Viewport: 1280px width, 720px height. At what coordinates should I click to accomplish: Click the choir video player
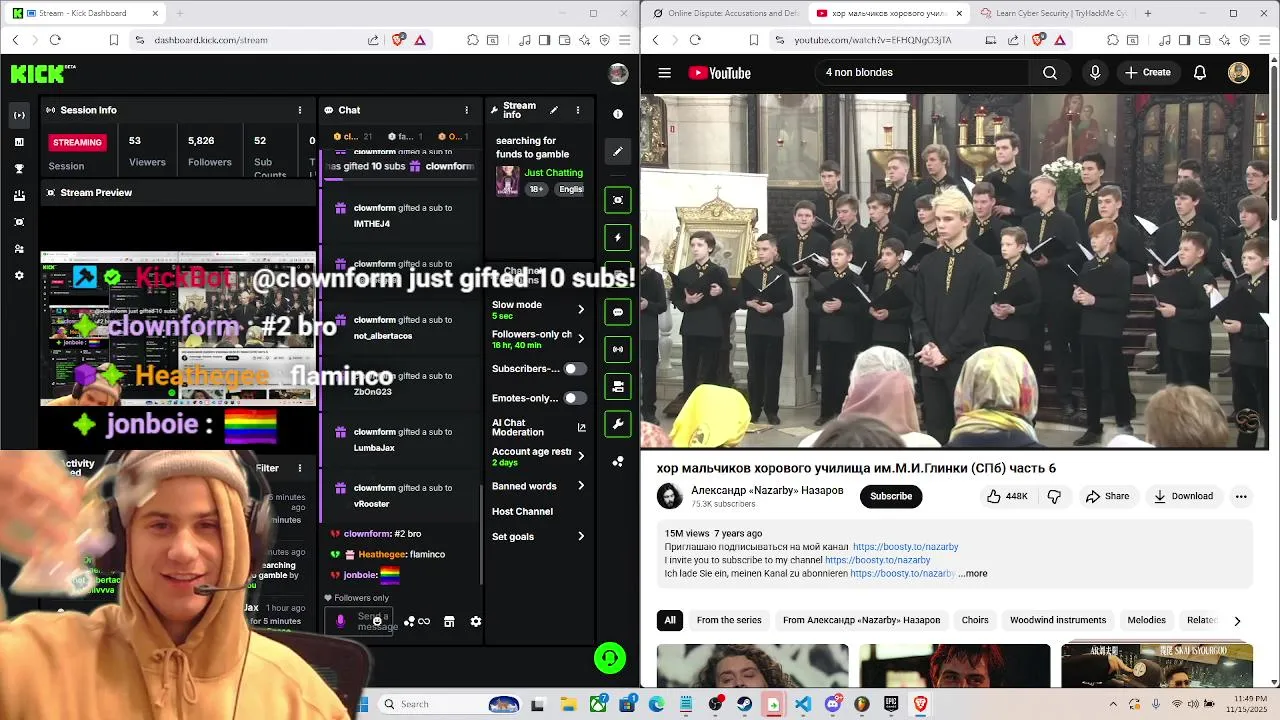click(954, 271)
